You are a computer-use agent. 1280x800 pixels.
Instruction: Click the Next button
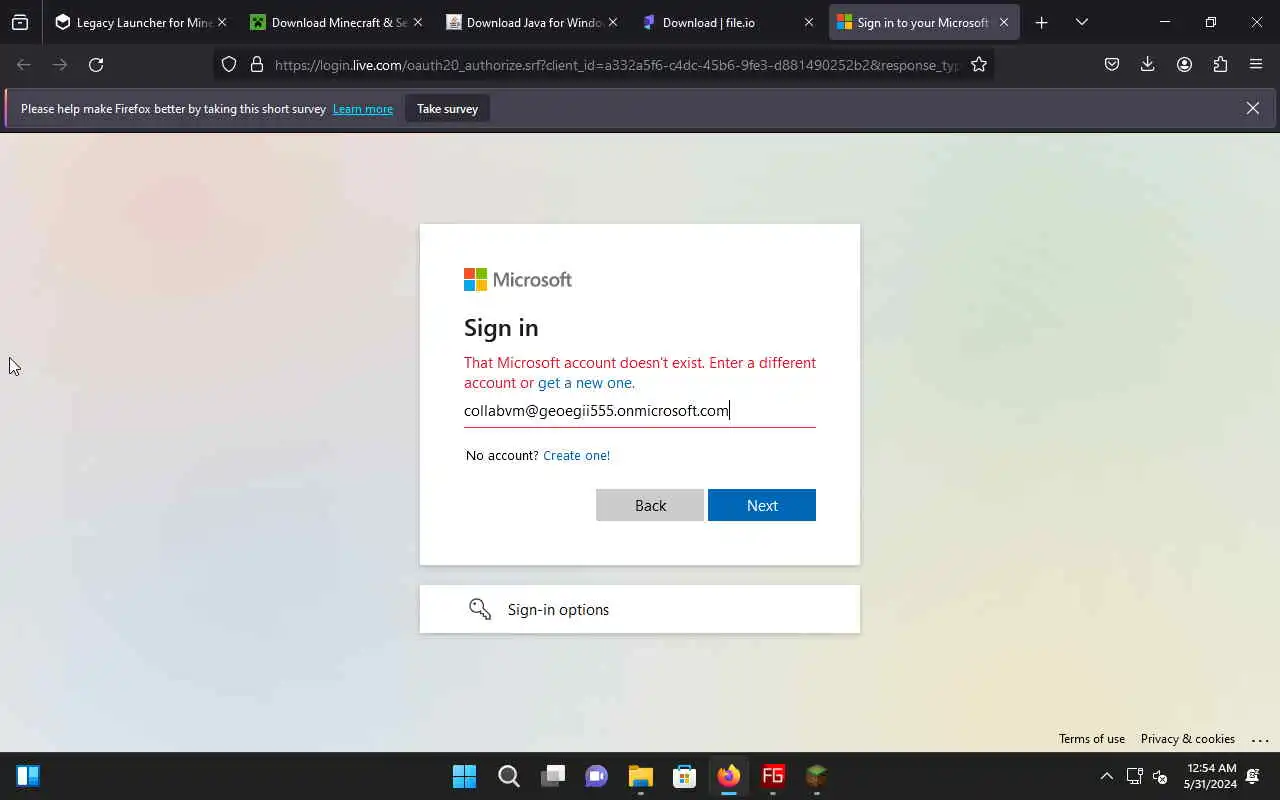[762, 505]
